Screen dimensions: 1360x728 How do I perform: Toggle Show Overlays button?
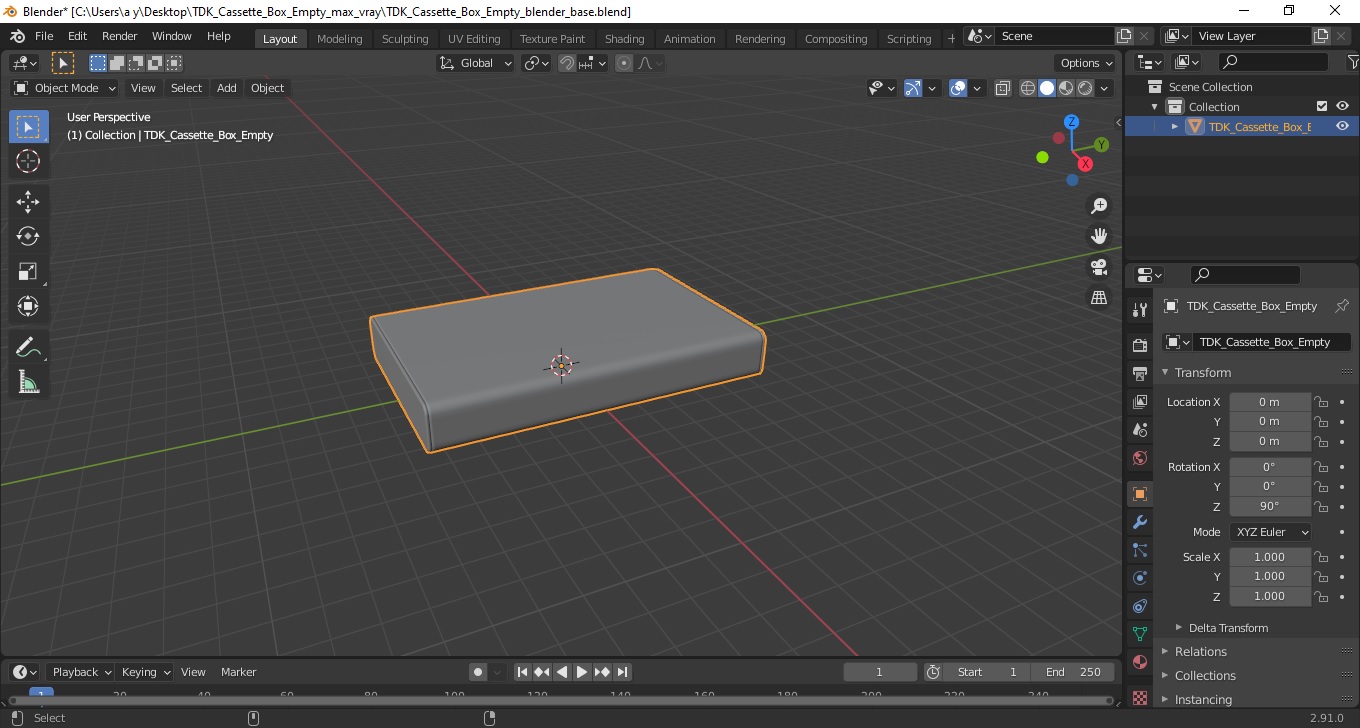click(x=958, y=88)
